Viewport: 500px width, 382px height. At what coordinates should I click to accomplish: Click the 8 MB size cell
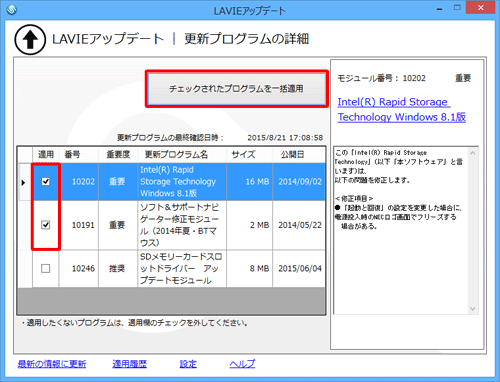[x=249, y=268]
